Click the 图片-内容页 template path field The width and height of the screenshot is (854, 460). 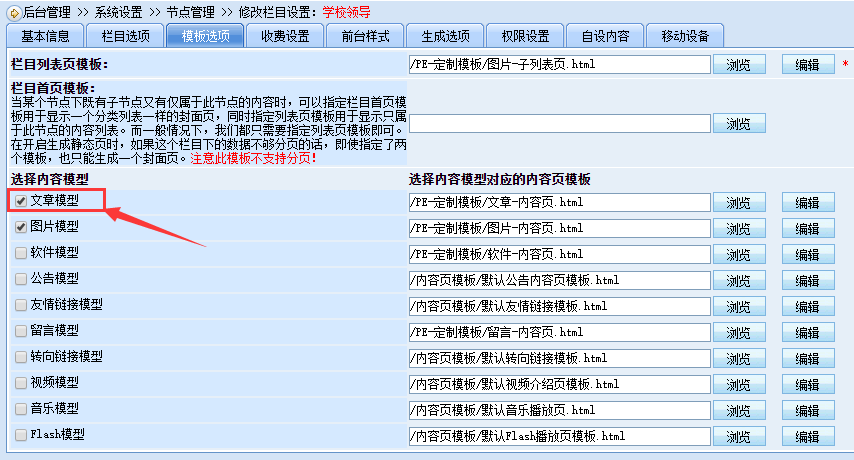pos(559,228)
